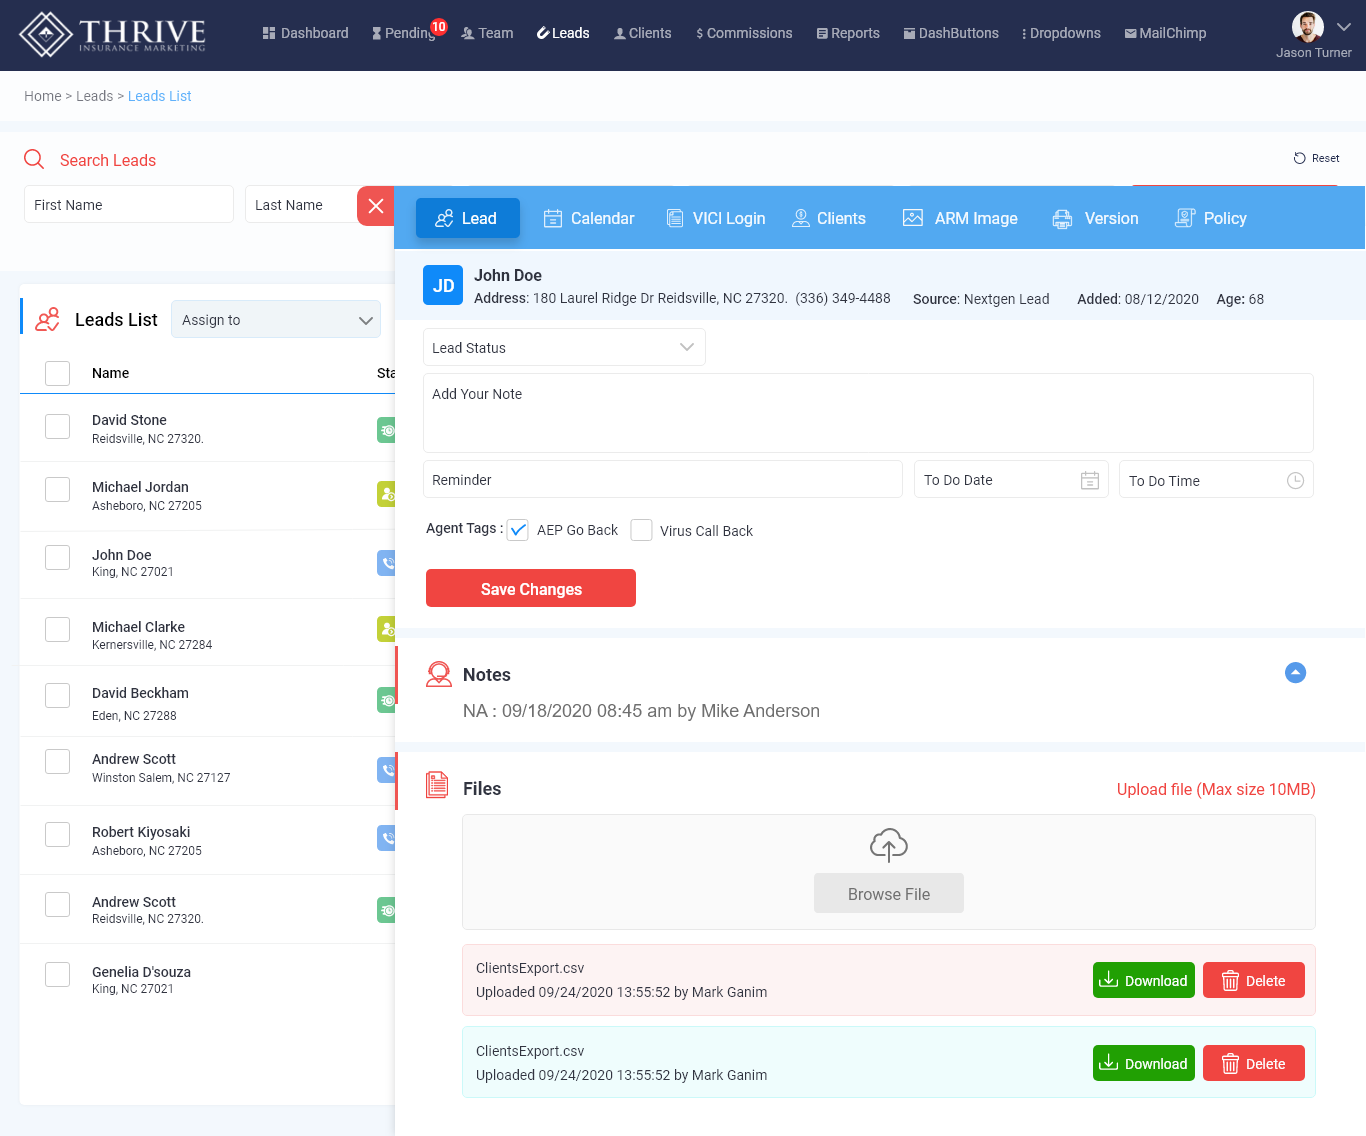
Task: Click the clock icon in To Do Time
Action: coord(1295,481)
